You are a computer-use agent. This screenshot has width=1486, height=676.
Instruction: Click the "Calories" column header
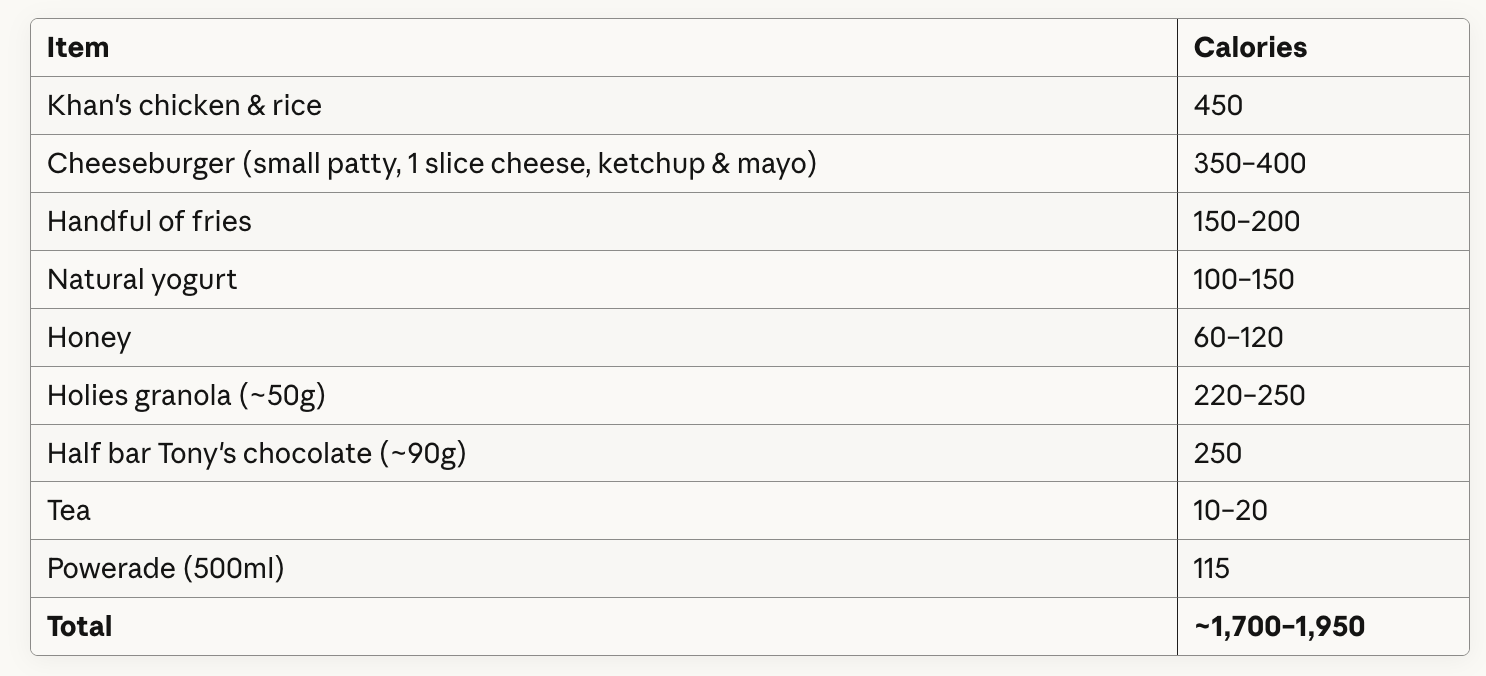1250,47
